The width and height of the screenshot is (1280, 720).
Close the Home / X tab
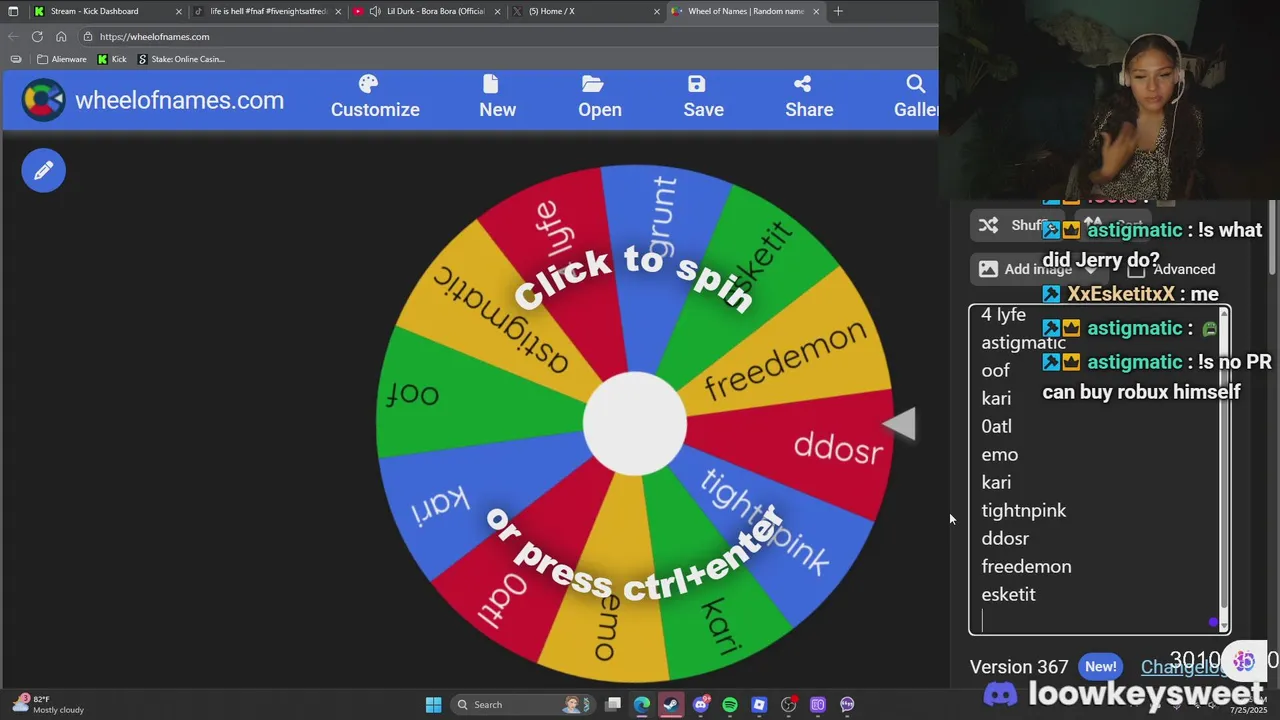[x=657, y=11]
